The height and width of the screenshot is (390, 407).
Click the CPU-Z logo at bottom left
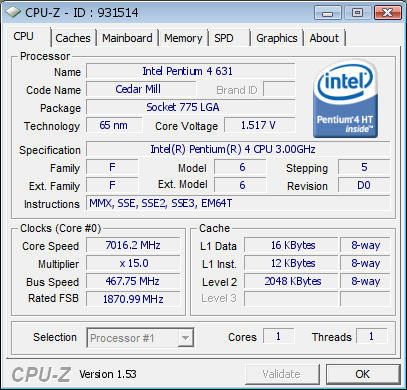41,374
